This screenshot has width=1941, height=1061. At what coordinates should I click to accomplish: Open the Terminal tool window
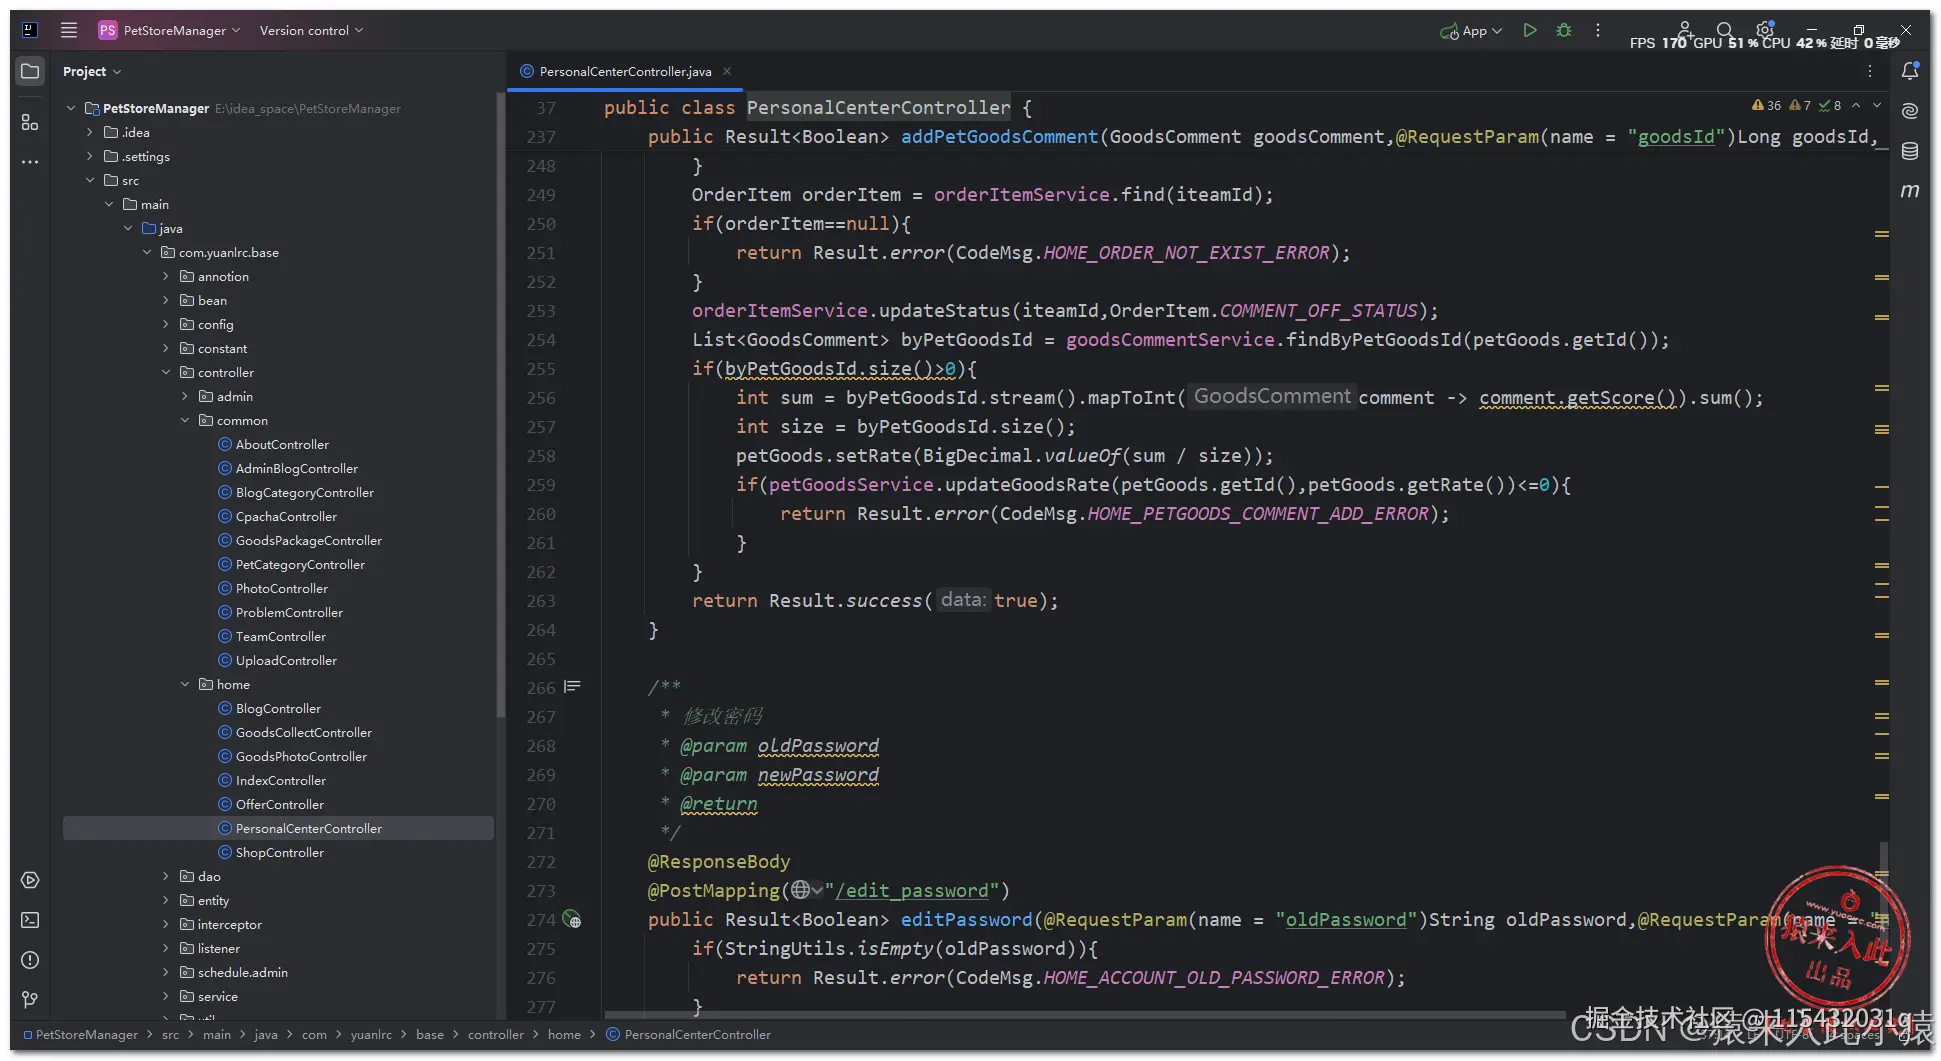click(x=30, y=920)
